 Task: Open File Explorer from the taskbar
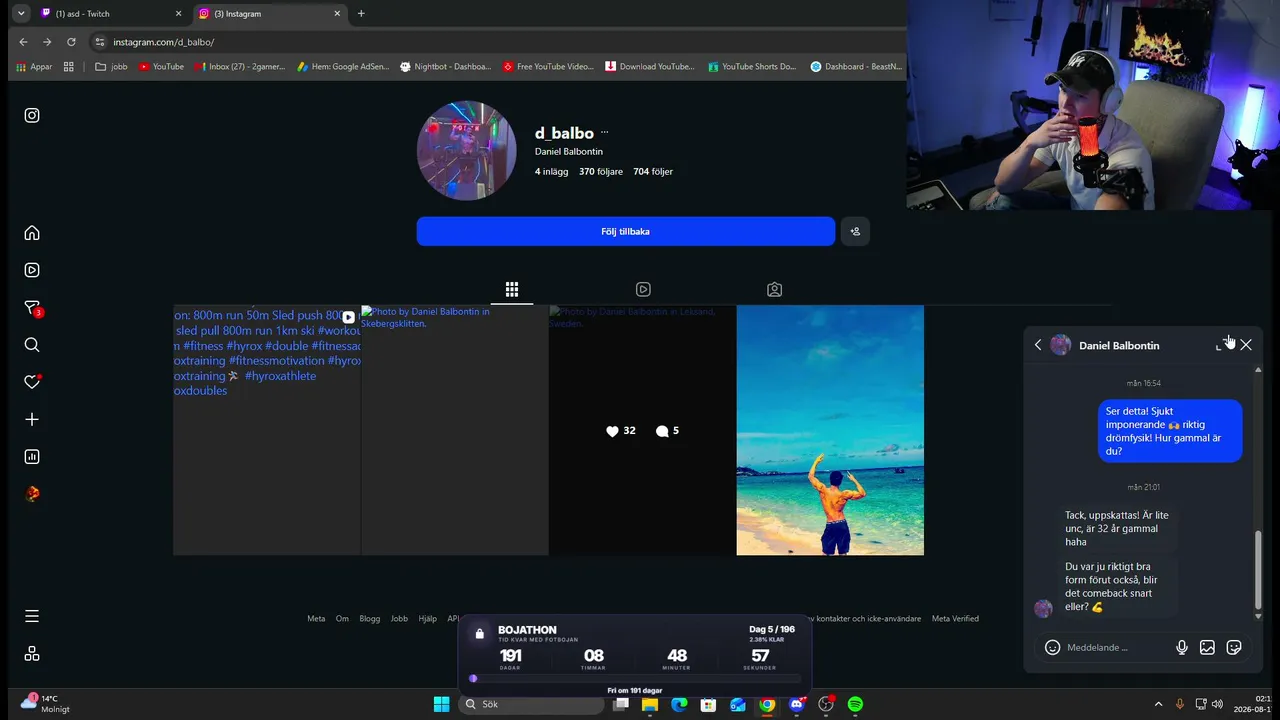(650, 704)
